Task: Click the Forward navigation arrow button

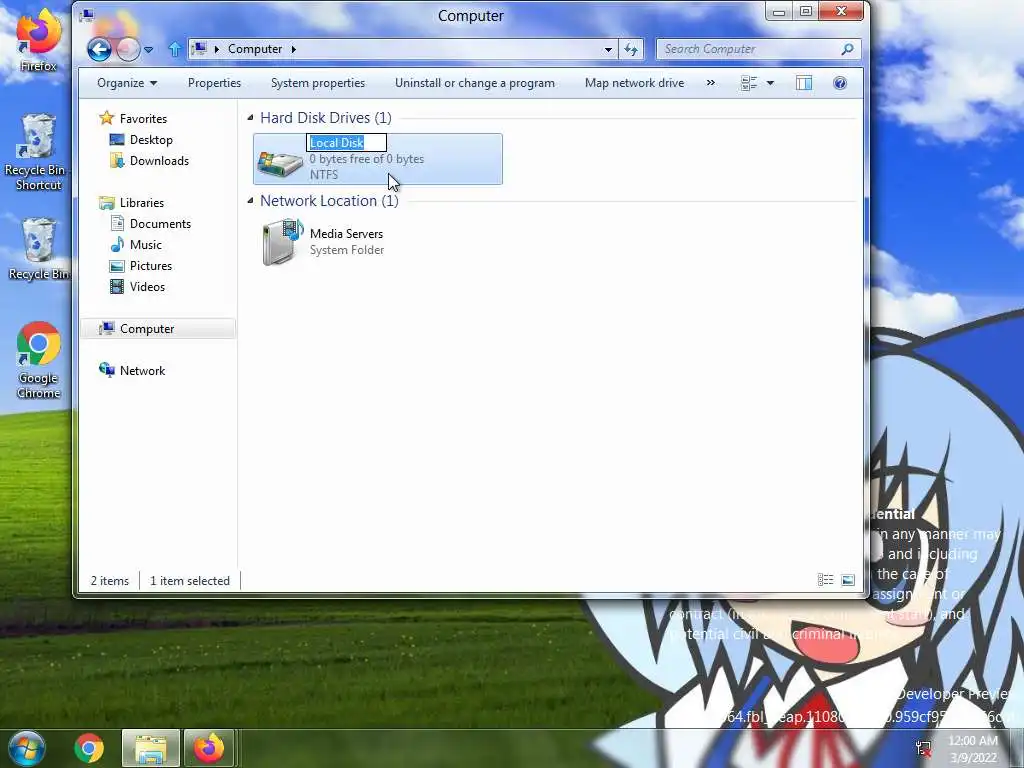Action: (128, 49)
